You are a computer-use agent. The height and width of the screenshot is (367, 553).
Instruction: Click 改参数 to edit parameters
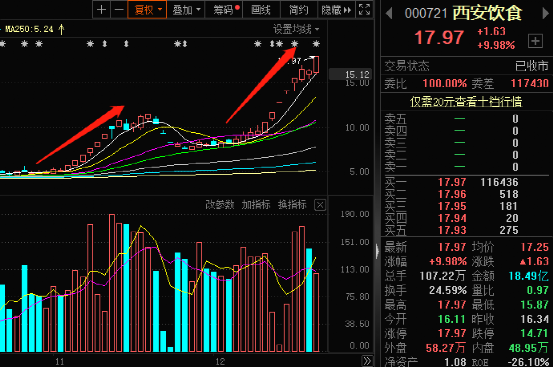point(219,204)
